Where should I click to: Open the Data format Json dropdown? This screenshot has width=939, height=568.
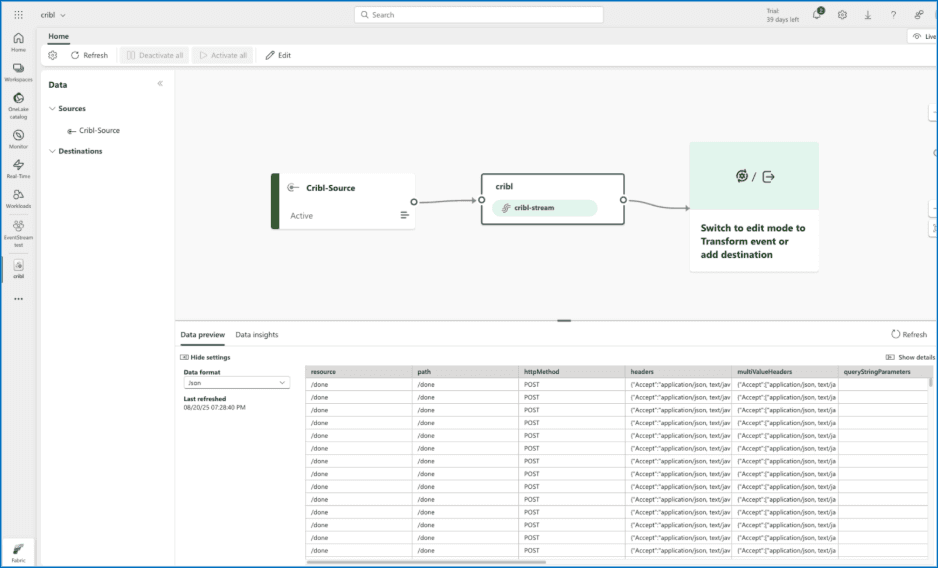tap(237, 382)
